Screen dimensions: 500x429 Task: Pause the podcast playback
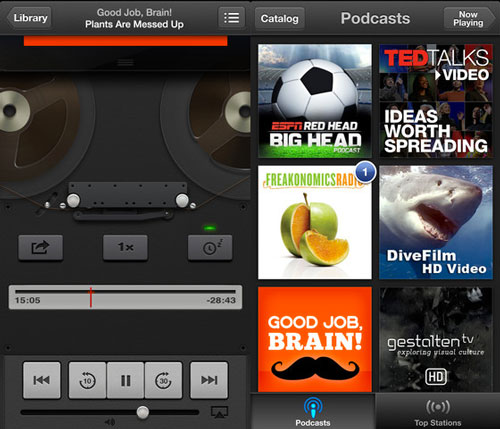point(126,380)
